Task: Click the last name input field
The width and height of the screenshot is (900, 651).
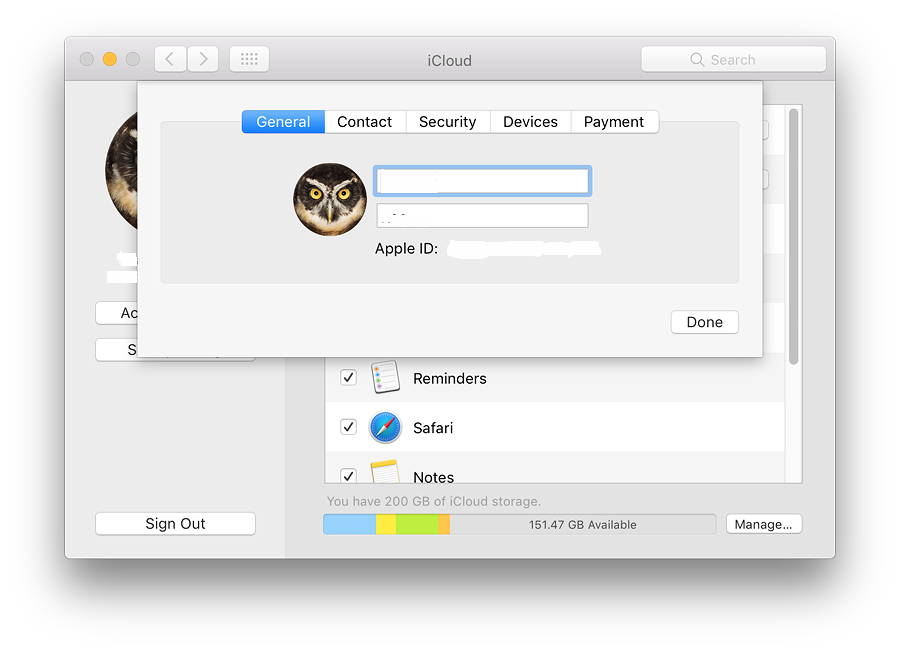Action: [x=482, y=215]
